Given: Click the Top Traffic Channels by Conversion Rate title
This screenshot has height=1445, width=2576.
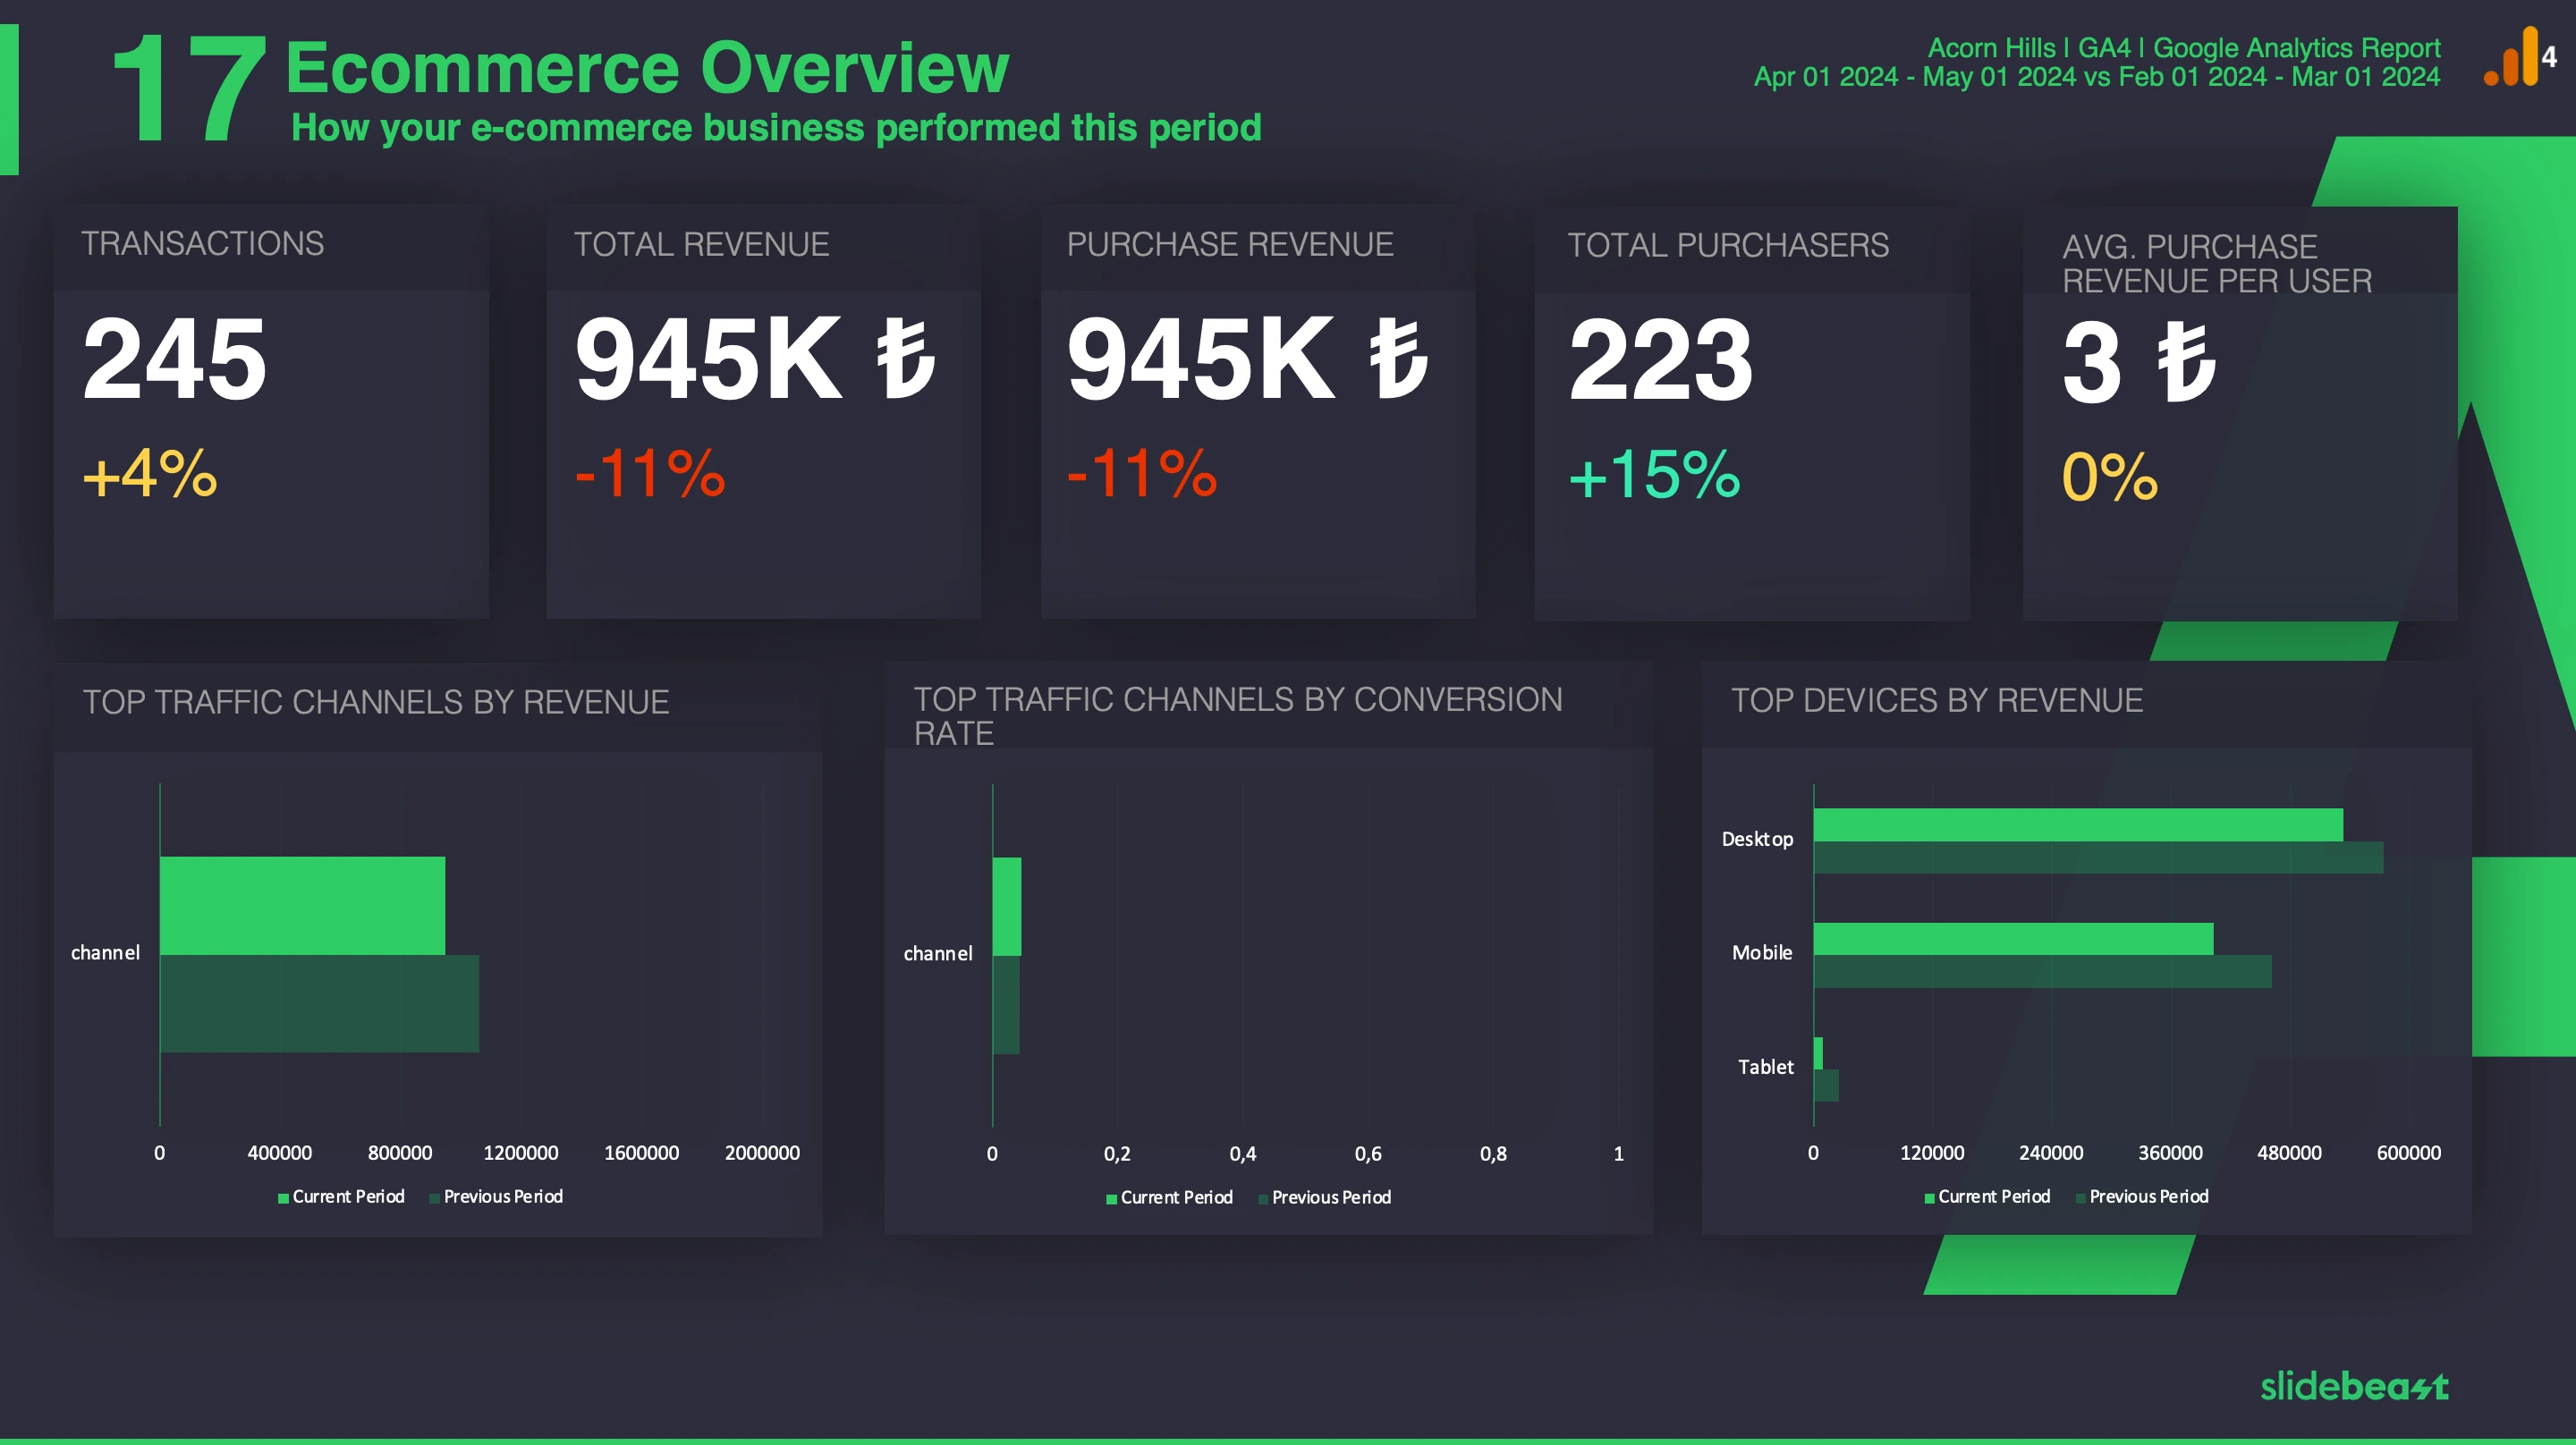Looking at the screenshot, I should pos(1238,716).
